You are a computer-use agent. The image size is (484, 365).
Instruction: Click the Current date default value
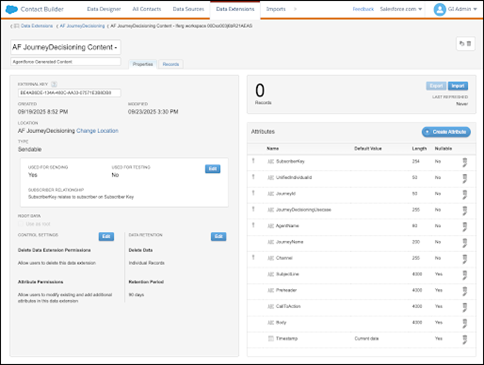pos(367,338)
